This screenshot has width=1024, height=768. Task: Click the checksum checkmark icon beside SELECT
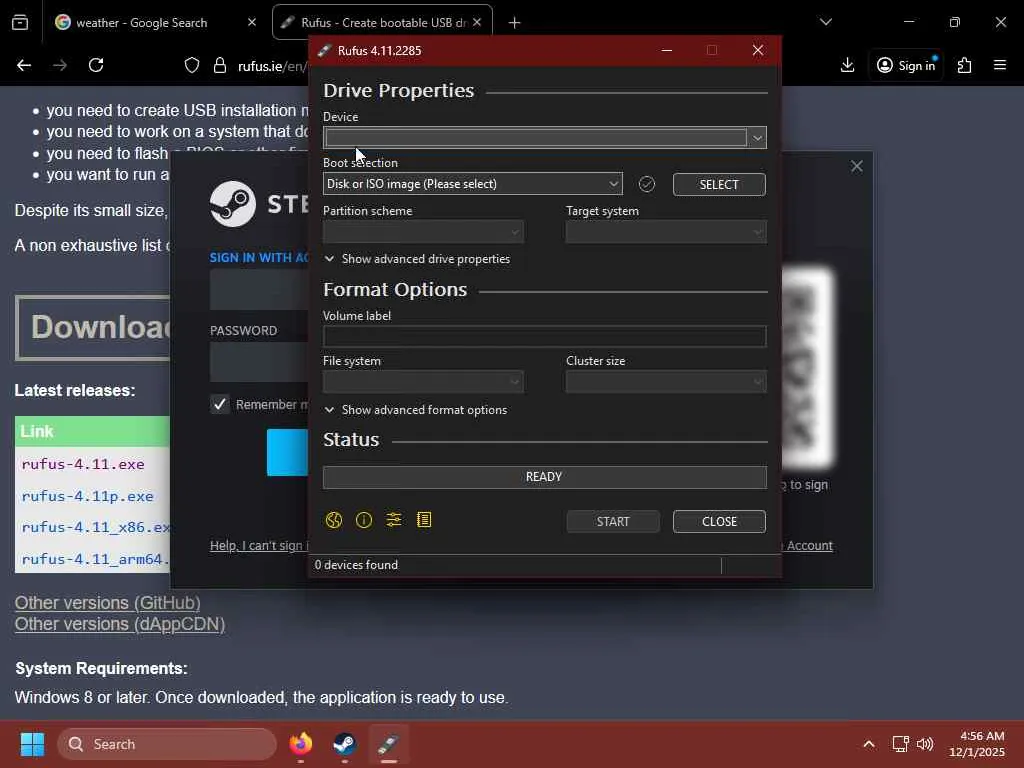(647, 184)
